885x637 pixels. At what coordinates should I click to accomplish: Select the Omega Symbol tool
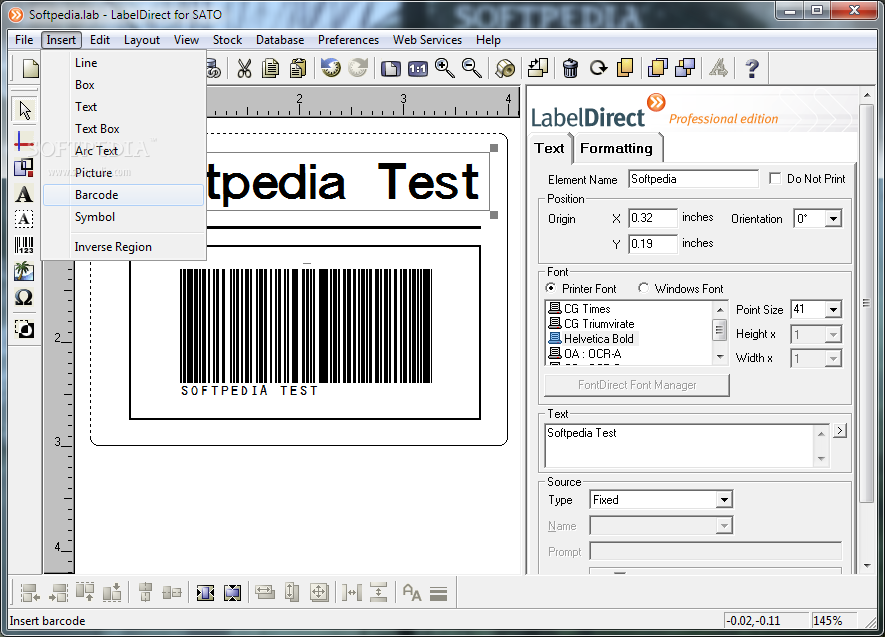click(24, 297)
